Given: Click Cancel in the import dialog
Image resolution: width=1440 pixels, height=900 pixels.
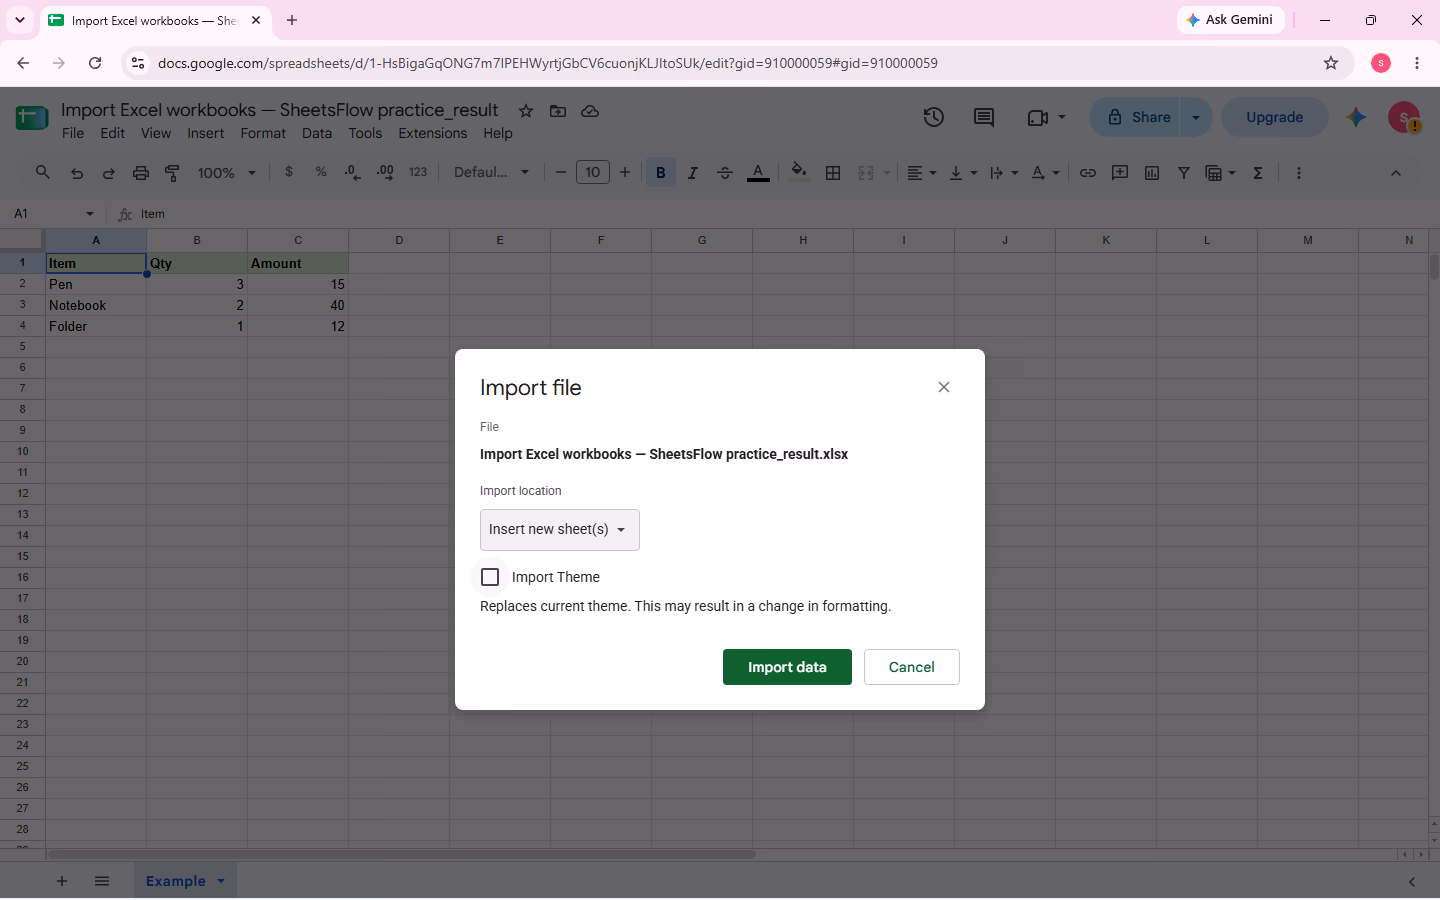Looking at the screenshot, I should pos(912,667).
